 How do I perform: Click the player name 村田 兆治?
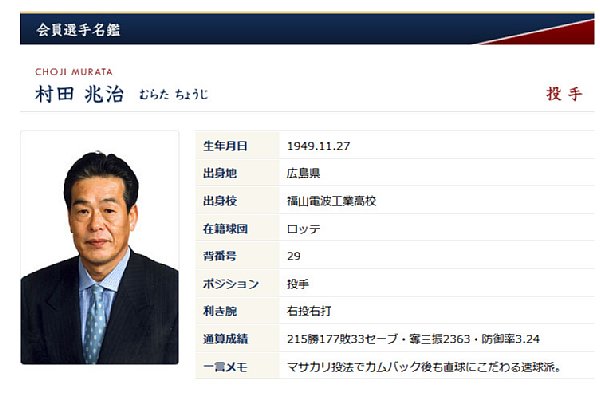coord(80,94)
